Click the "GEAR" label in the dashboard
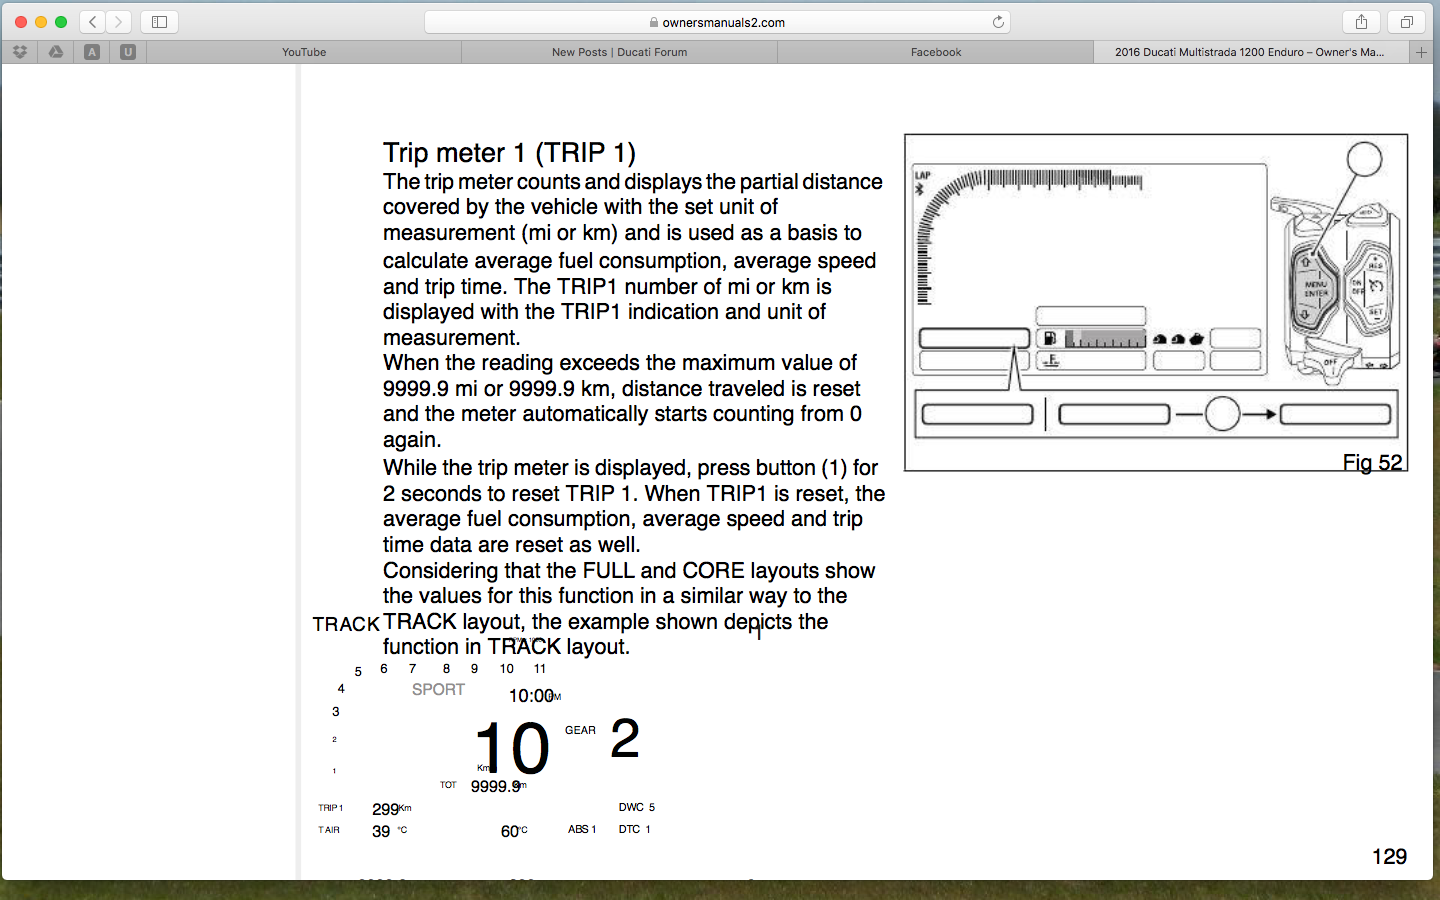The image size is (1440, 900). click(x=580, y=731)
